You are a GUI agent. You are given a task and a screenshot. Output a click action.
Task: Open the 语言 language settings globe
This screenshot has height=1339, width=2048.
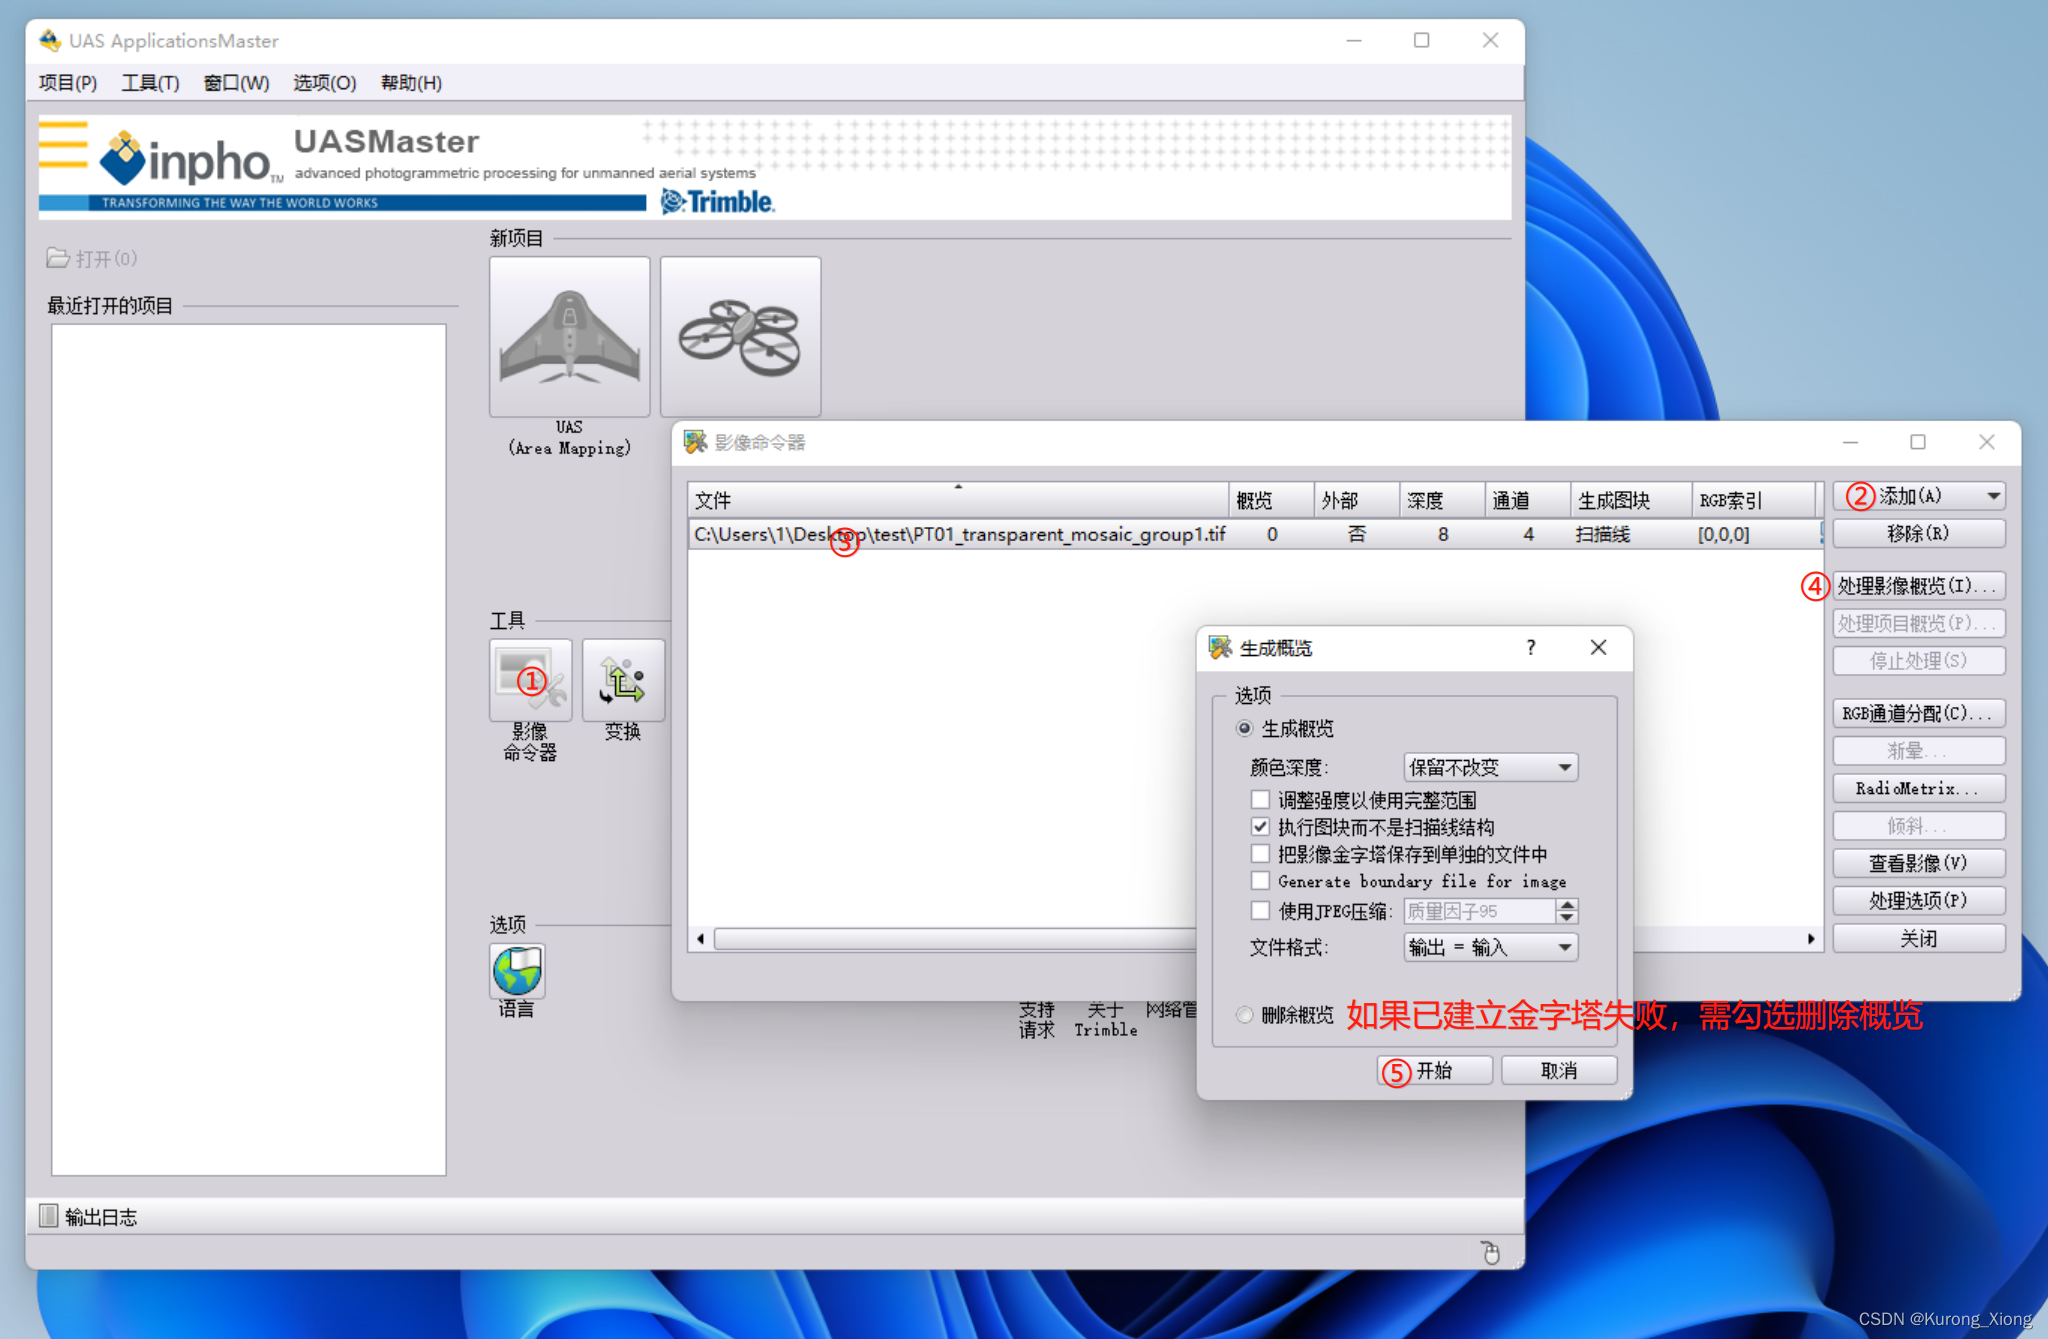516,969
